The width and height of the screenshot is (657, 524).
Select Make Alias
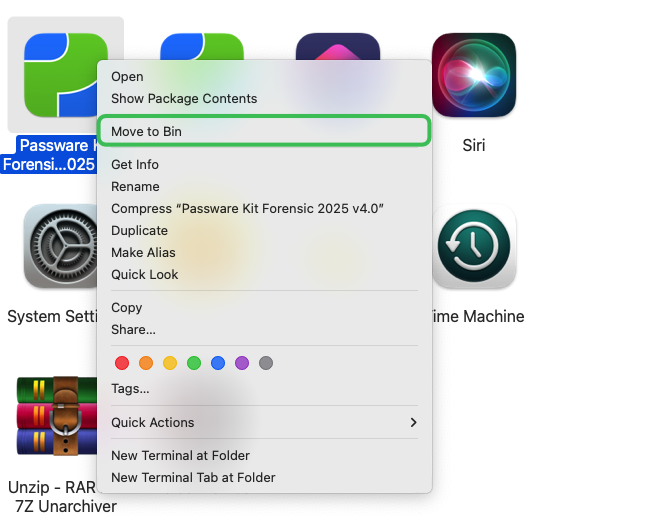264,253
